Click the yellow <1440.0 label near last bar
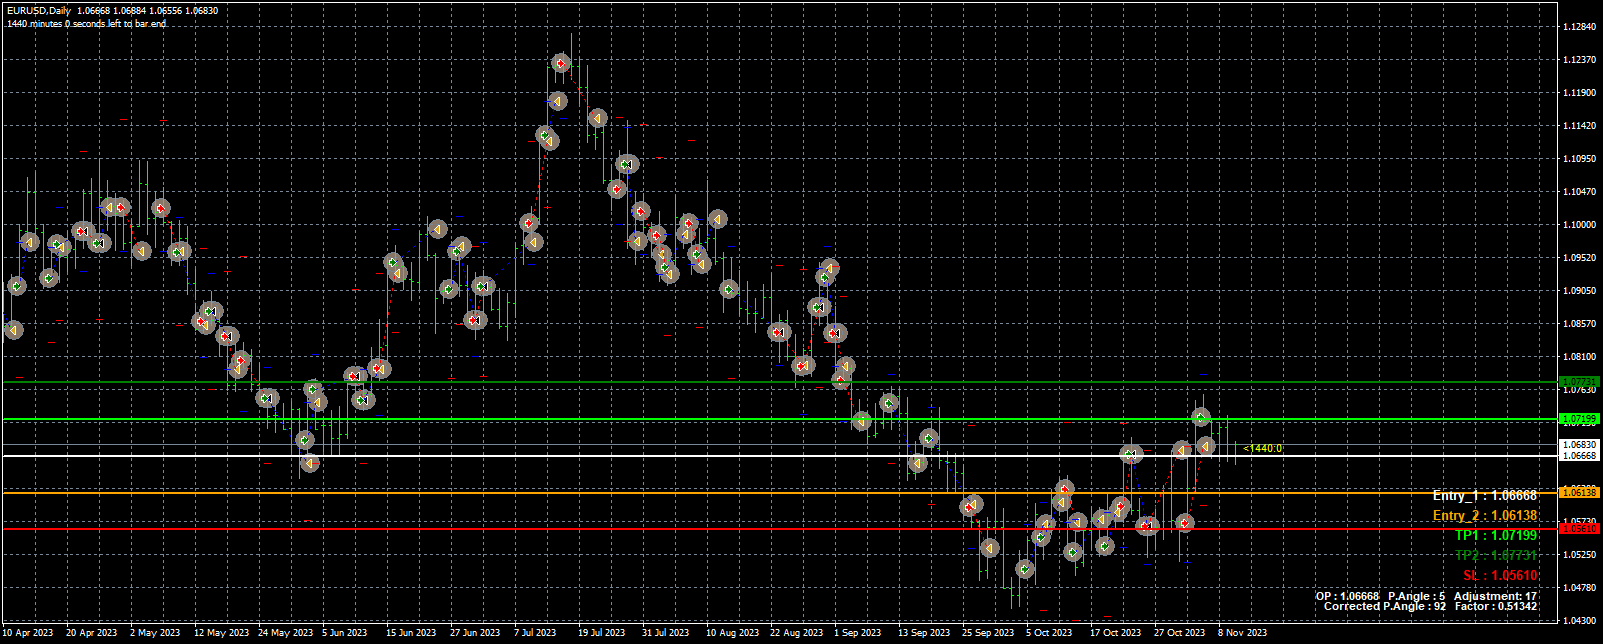 [1262, 449]
